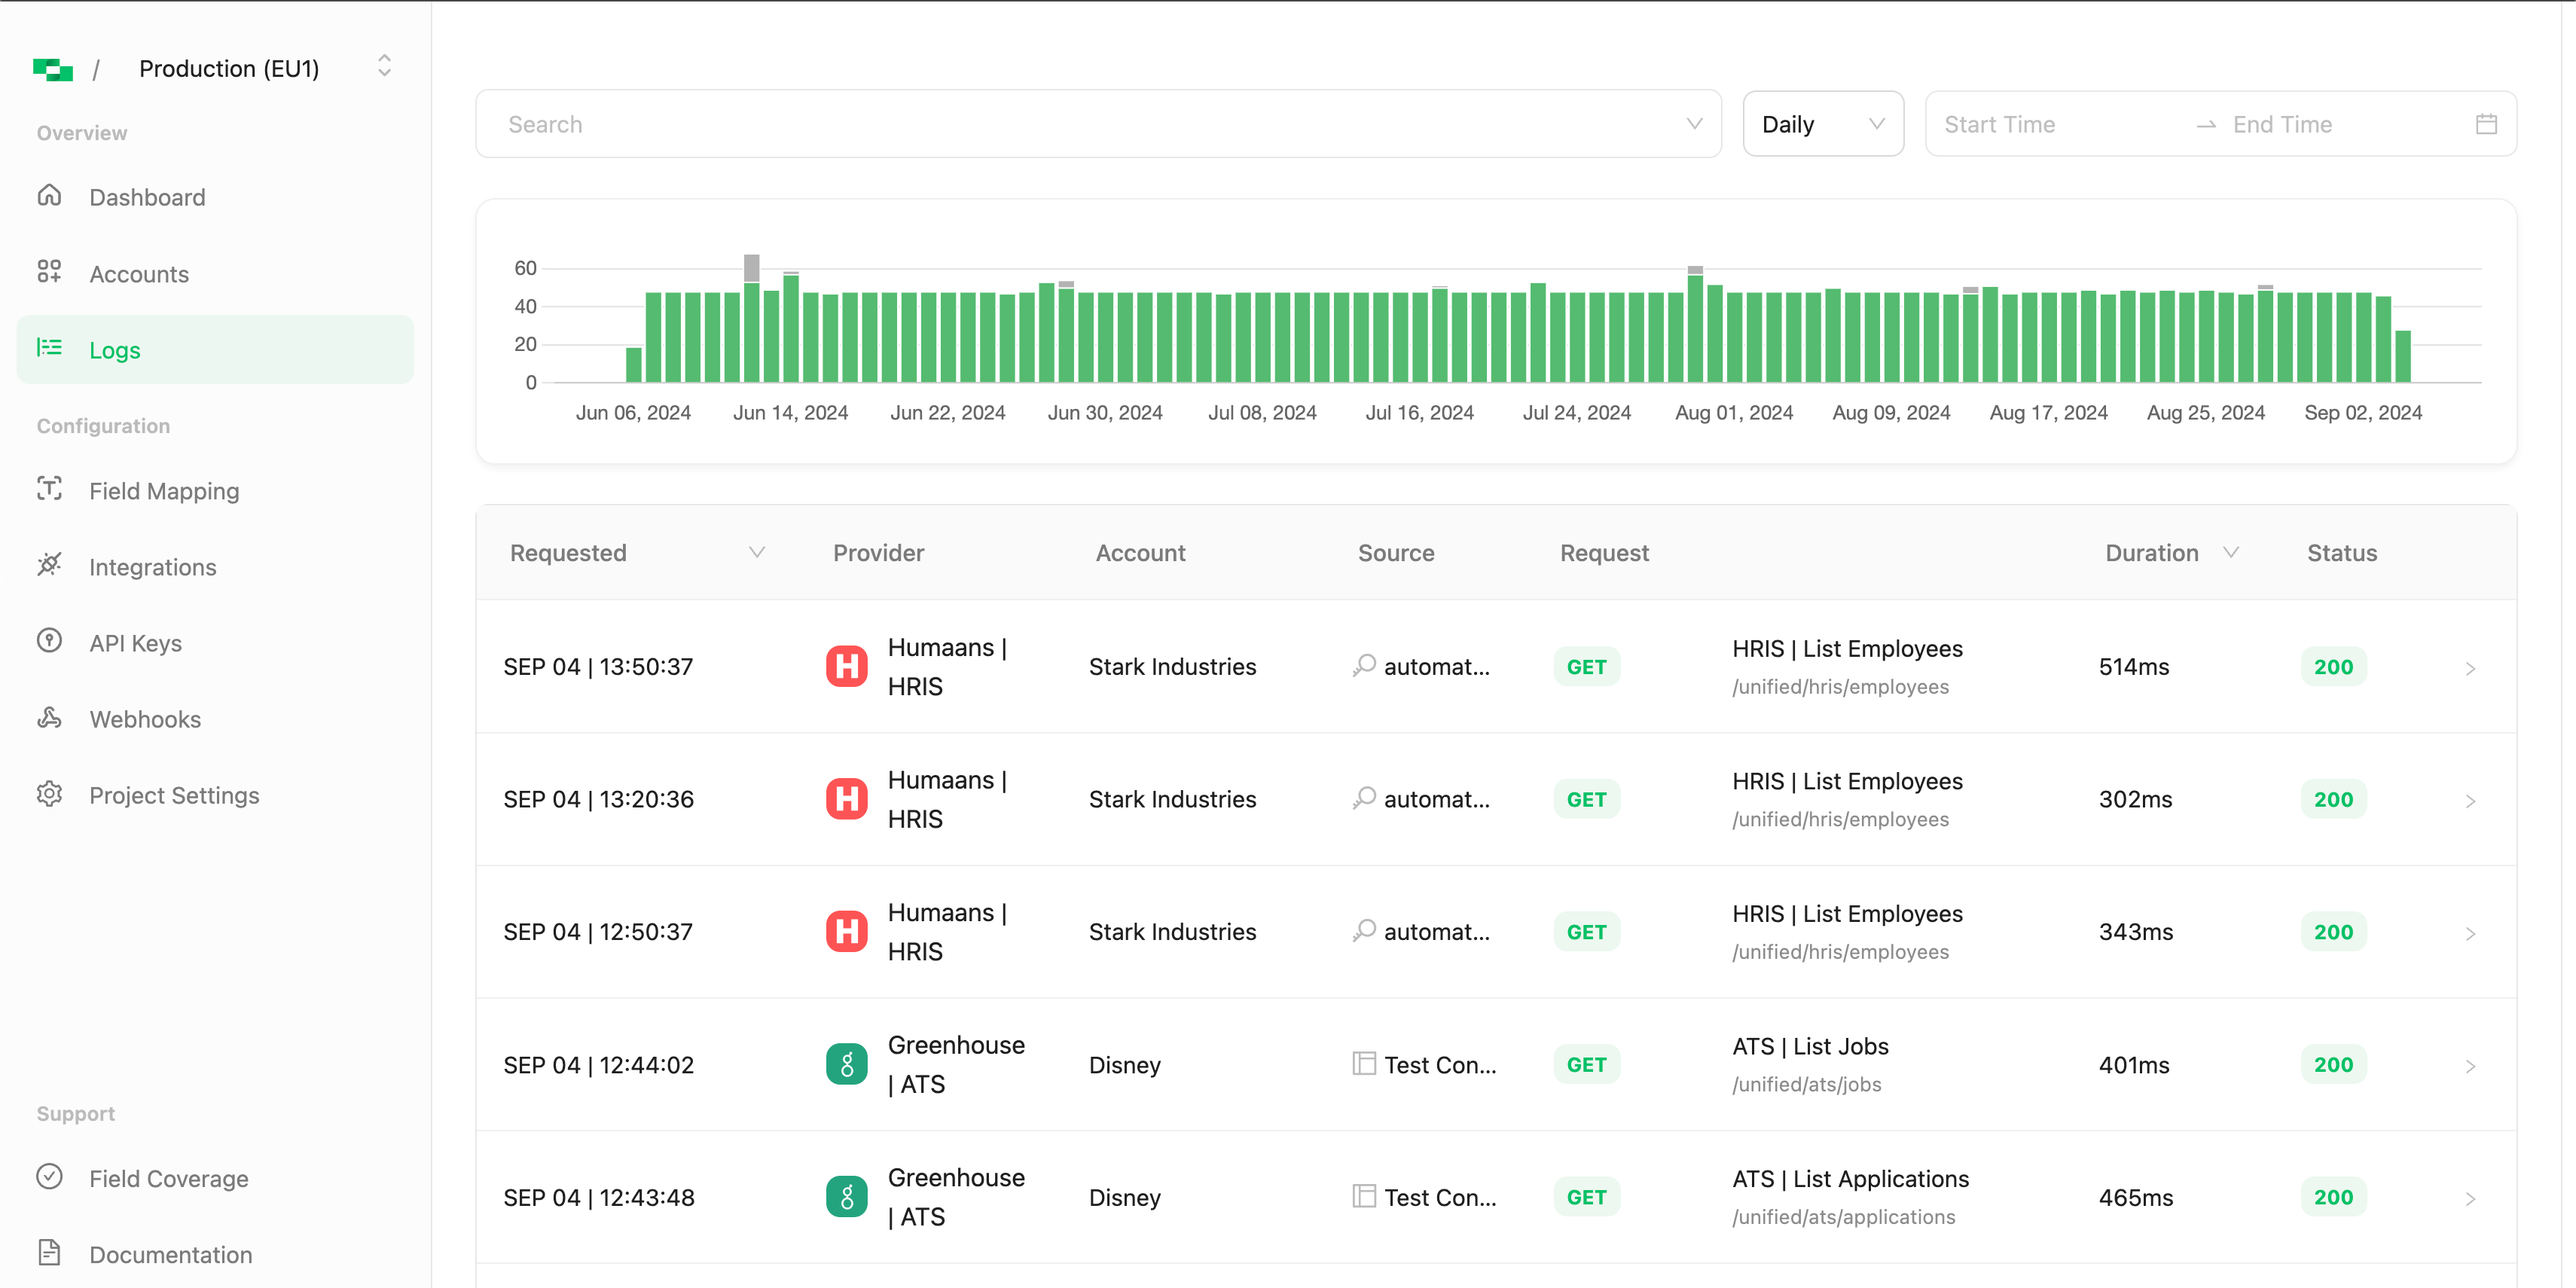The width and height of the screenshot is (2576, 1288).
Task: Click the green logo icon at top left
Action: (52, 69)
